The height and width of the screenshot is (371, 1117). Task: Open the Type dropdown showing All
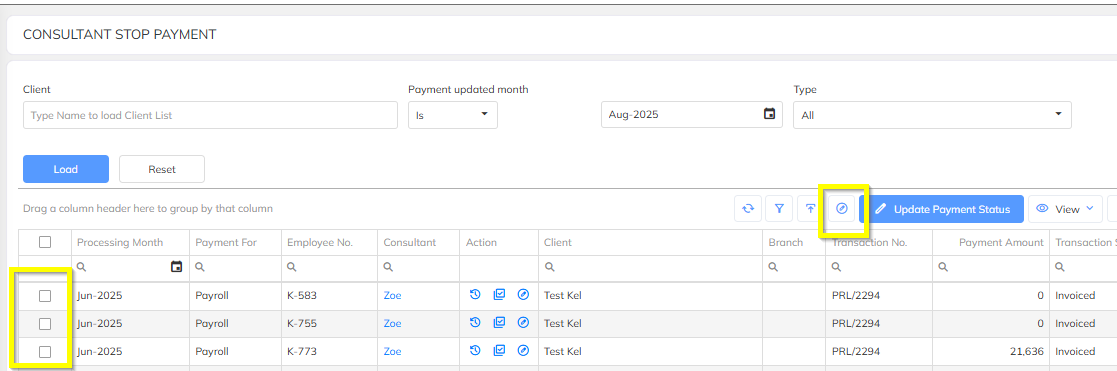(932, 115)
